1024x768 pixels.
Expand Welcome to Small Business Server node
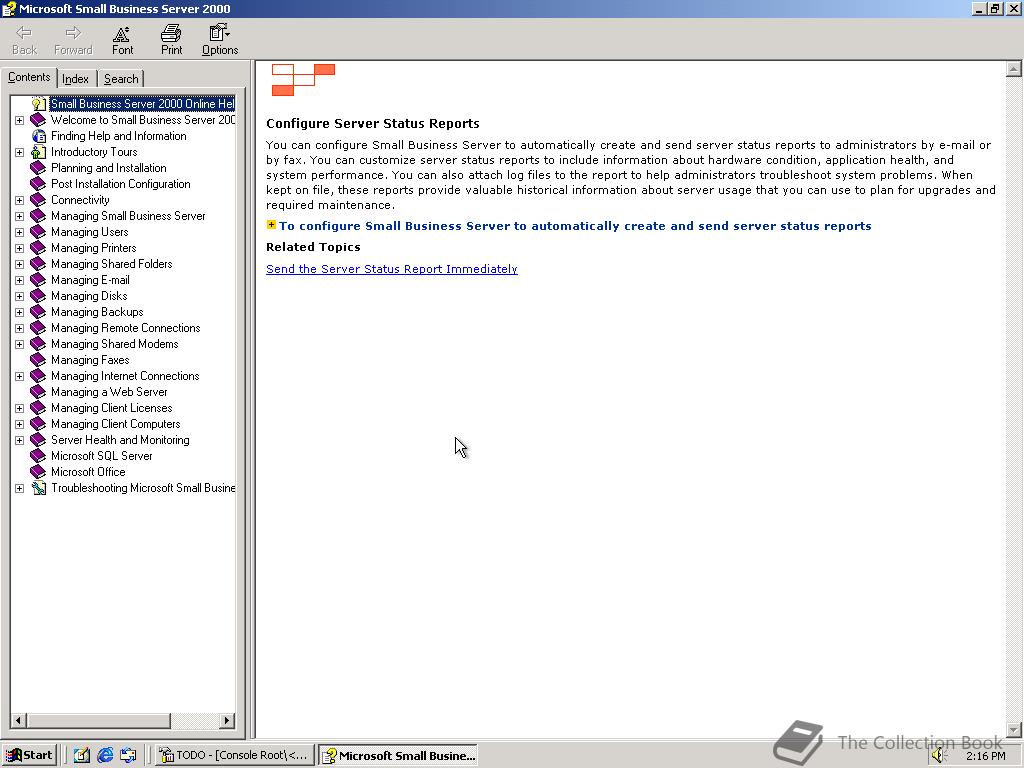[20, 120]
